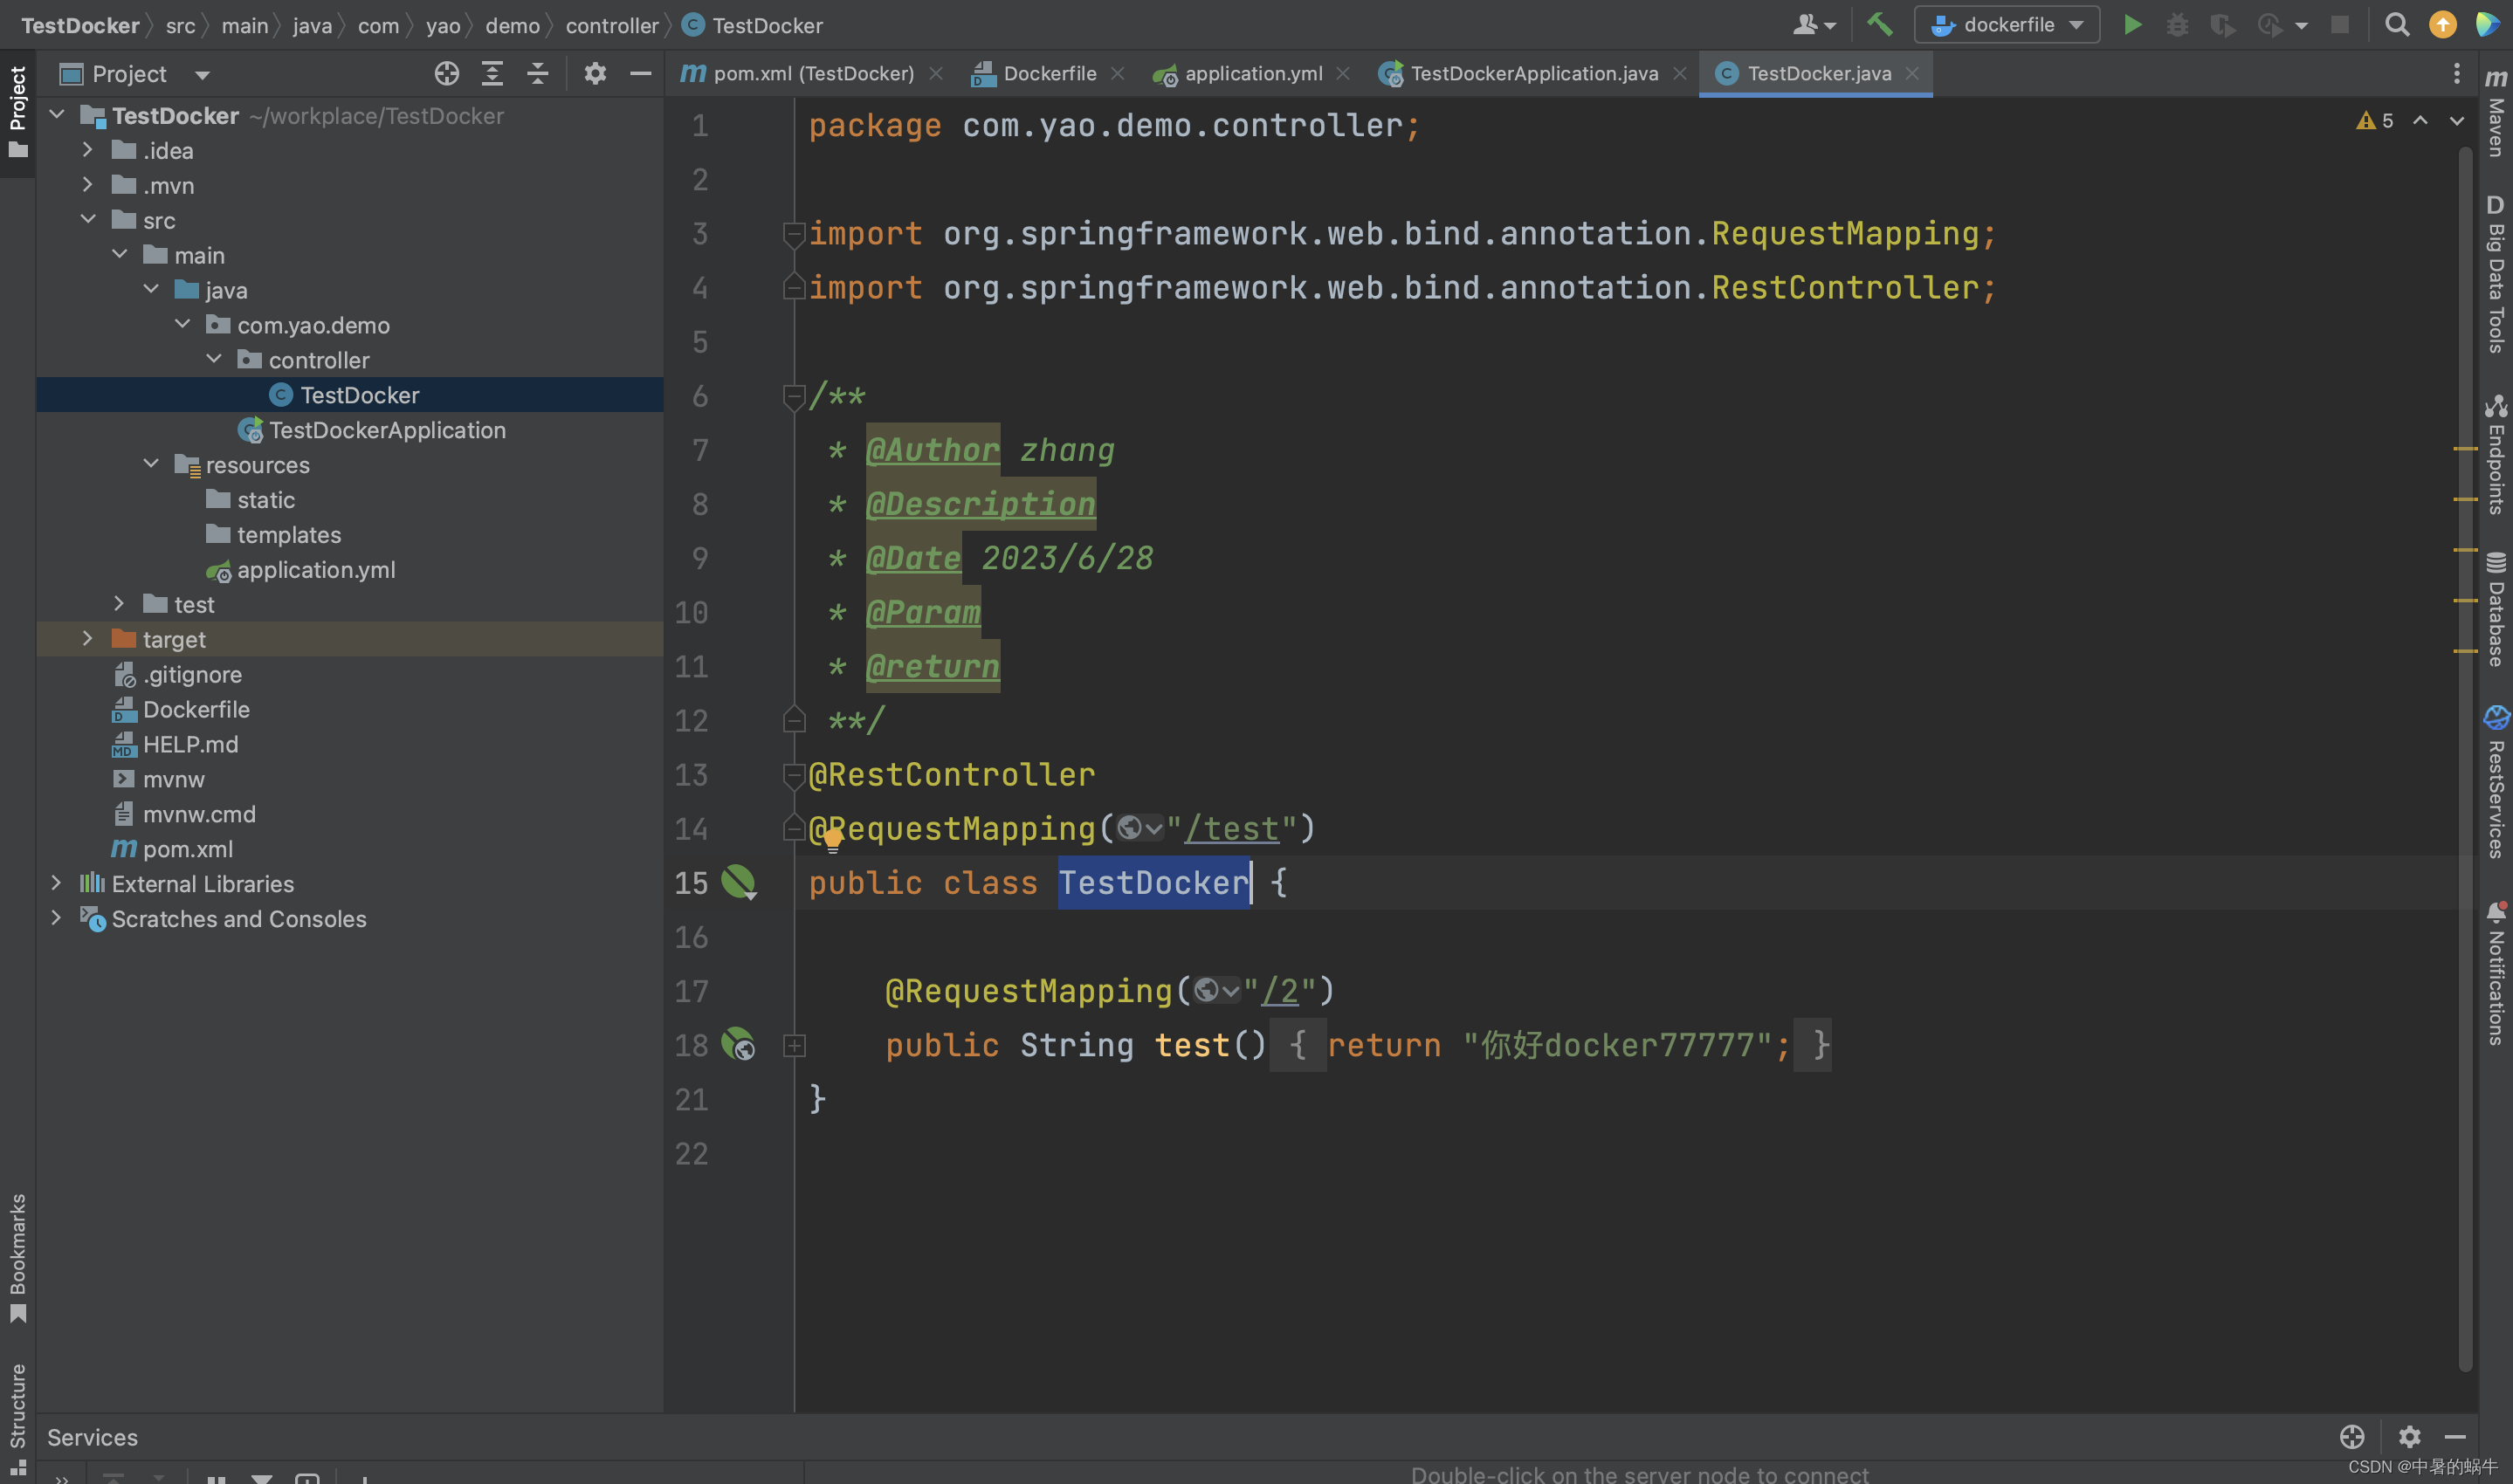Open search everywhere with magnifier icon

pyautogui.click(x=2397, y=24)
